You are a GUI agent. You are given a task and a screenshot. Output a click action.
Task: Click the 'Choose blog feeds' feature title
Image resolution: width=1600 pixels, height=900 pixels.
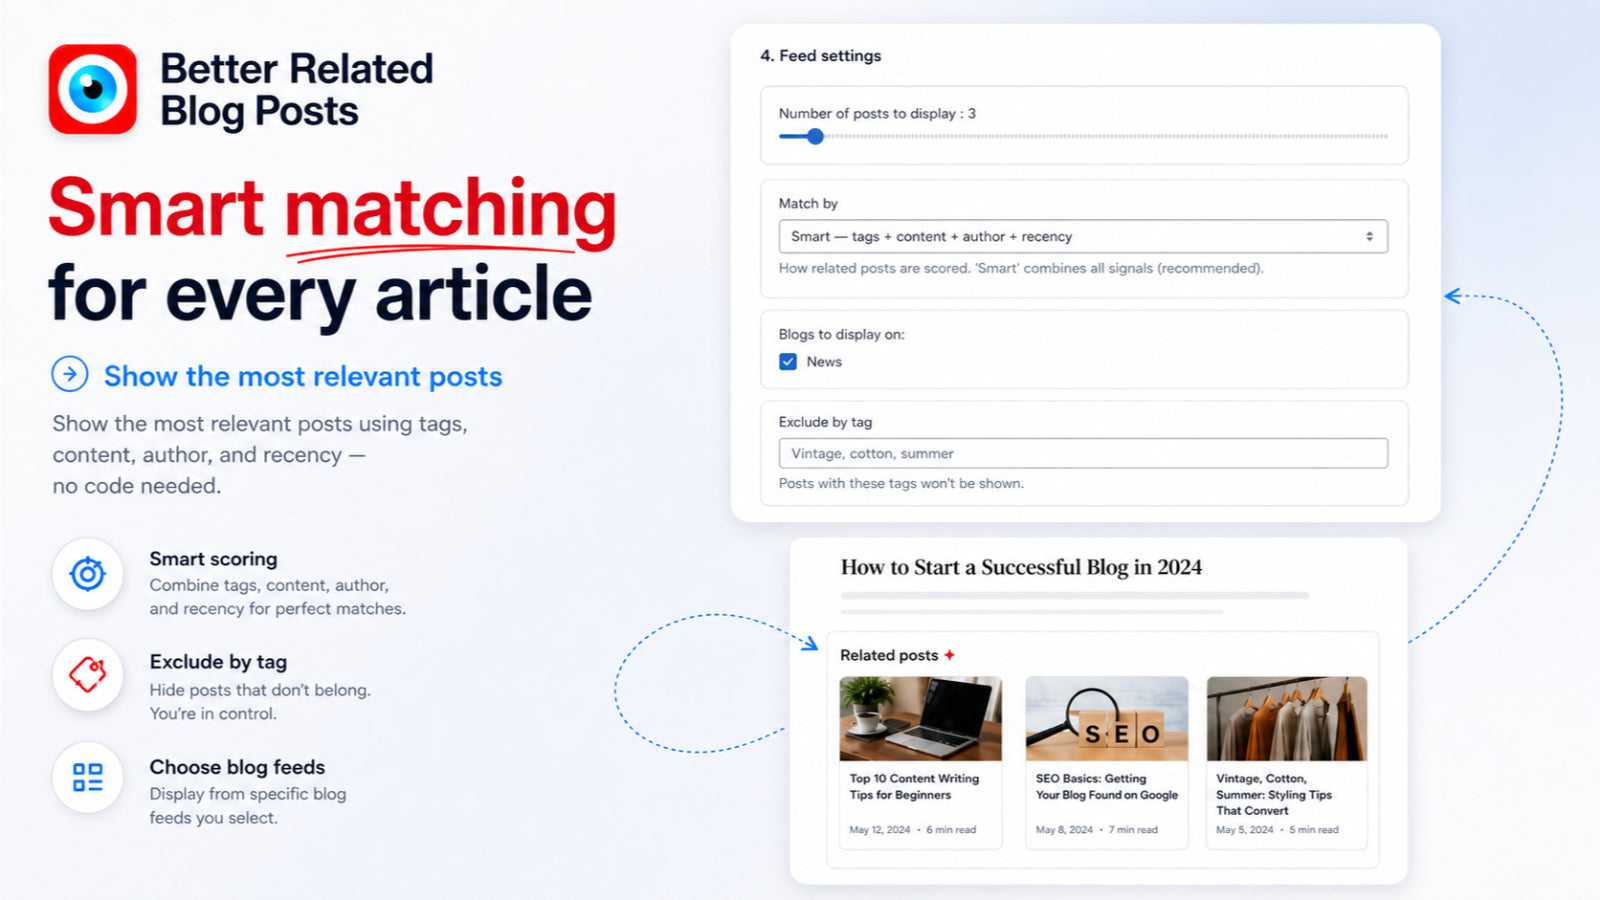pyautogui.click(x=237, y=767)
